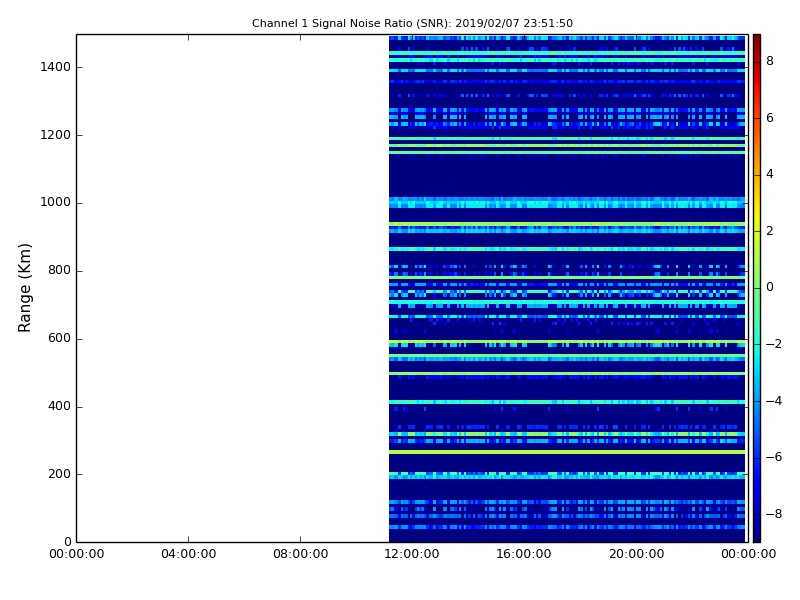
Task: Click the colorbar label 8
Action: pos(770,61)
